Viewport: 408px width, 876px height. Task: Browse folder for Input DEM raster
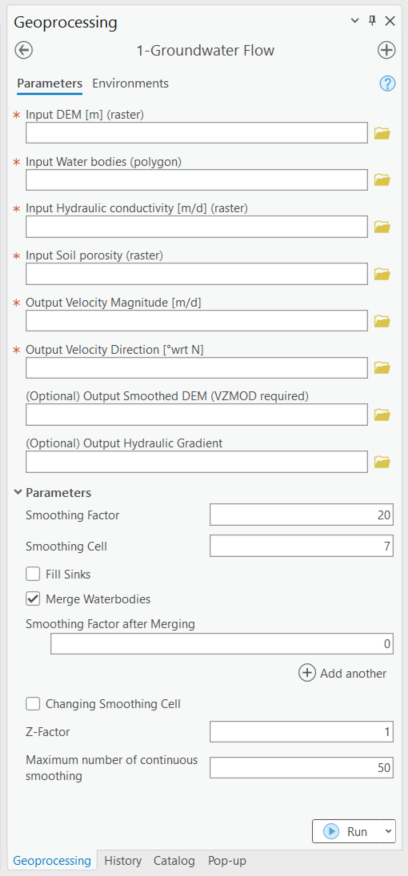382,134
